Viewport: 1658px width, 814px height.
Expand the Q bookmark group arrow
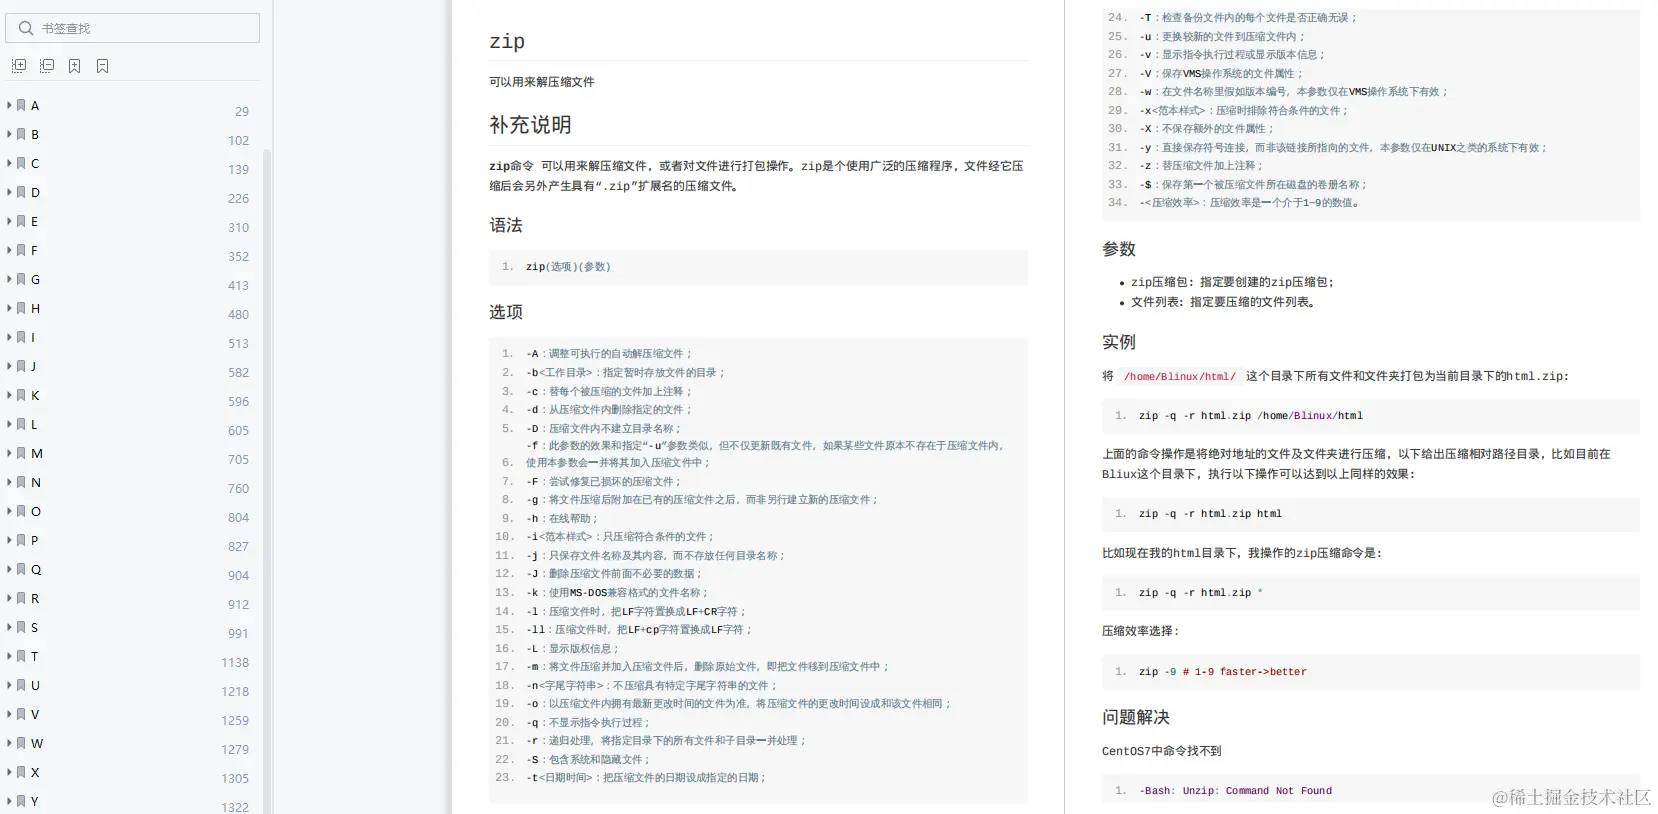click(9, 569)
